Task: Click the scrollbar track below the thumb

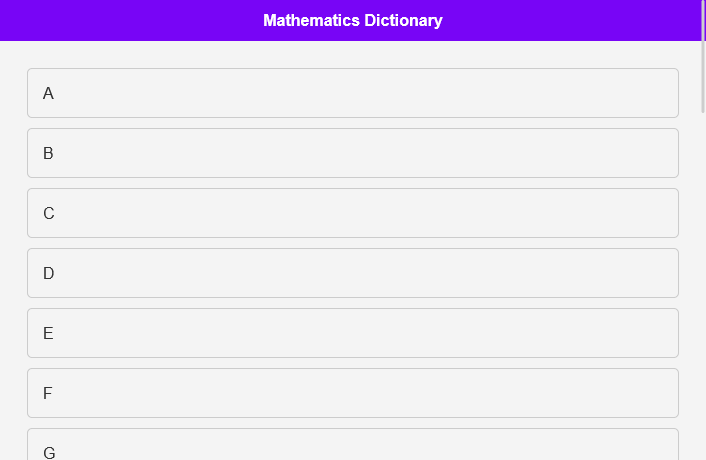Action: pos(702,300)
